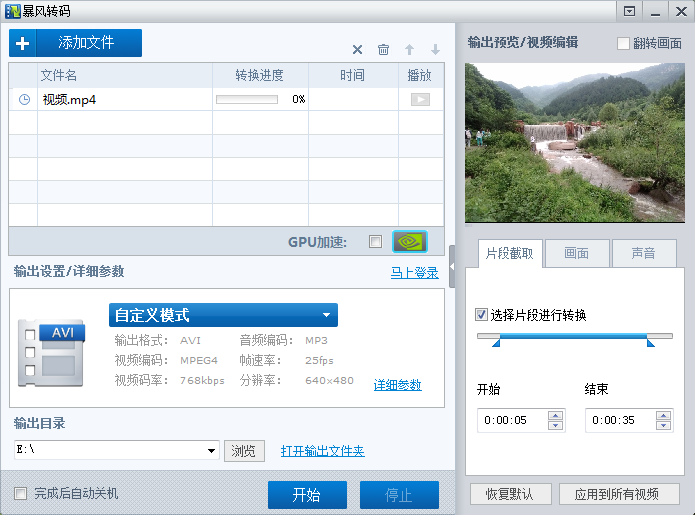Open the 自定义模式 dropdown
The image size is (695, 515).
pos(223,315)
